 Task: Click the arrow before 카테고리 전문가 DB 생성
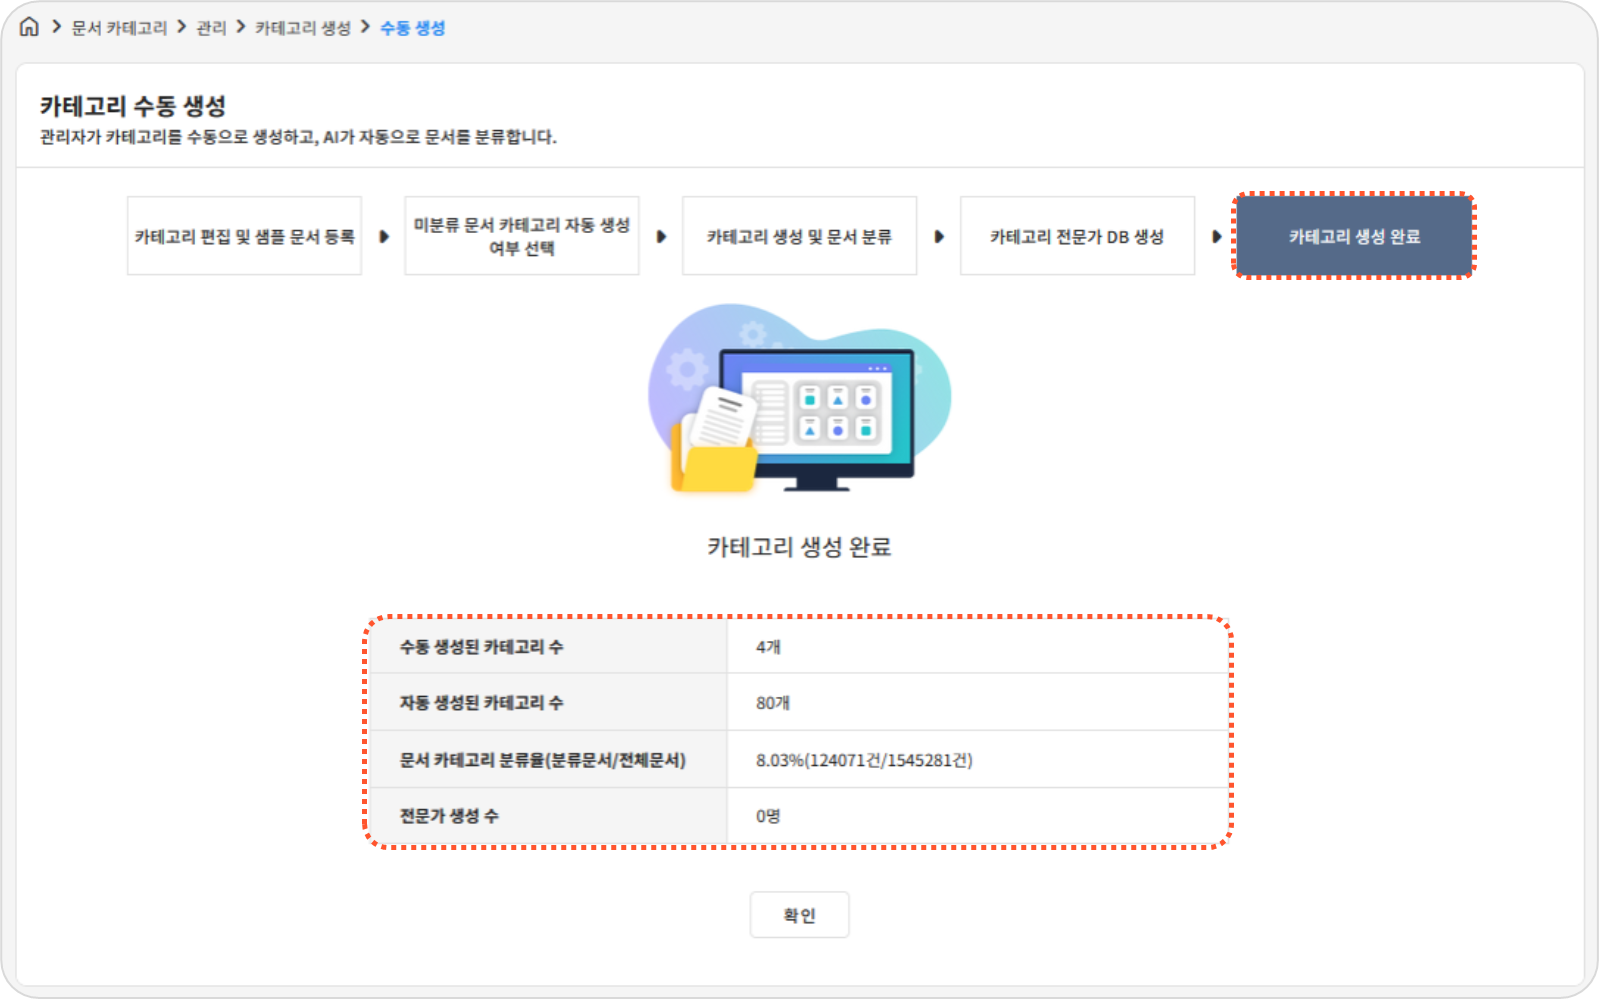[939, 237]
